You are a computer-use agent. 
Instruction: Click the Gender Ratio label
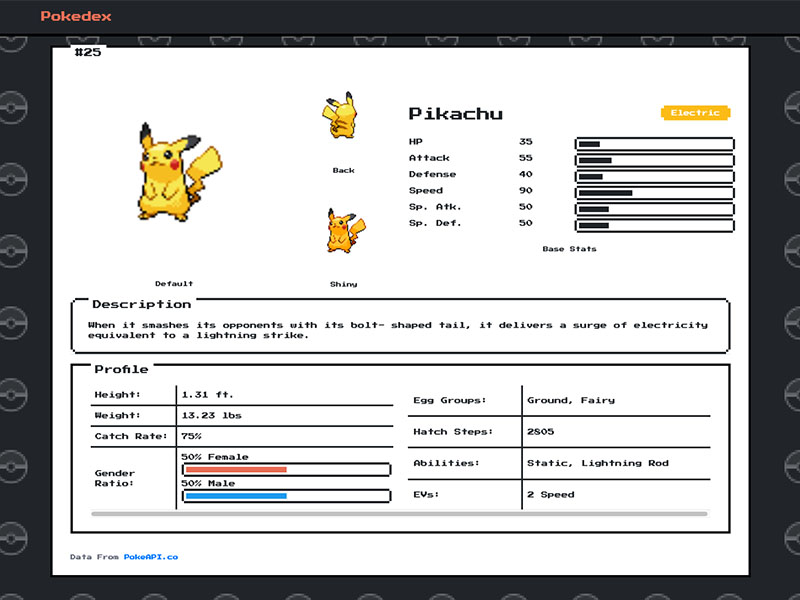pyautogui.click(x=115, y=478)
